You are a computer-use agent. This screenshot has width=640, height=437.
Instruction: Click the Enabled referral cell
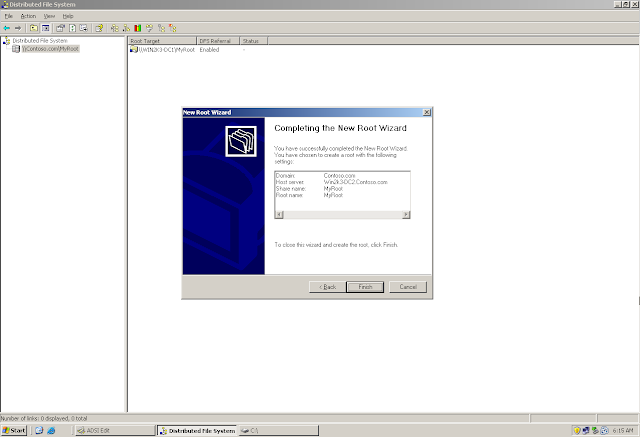click(209, 49)
